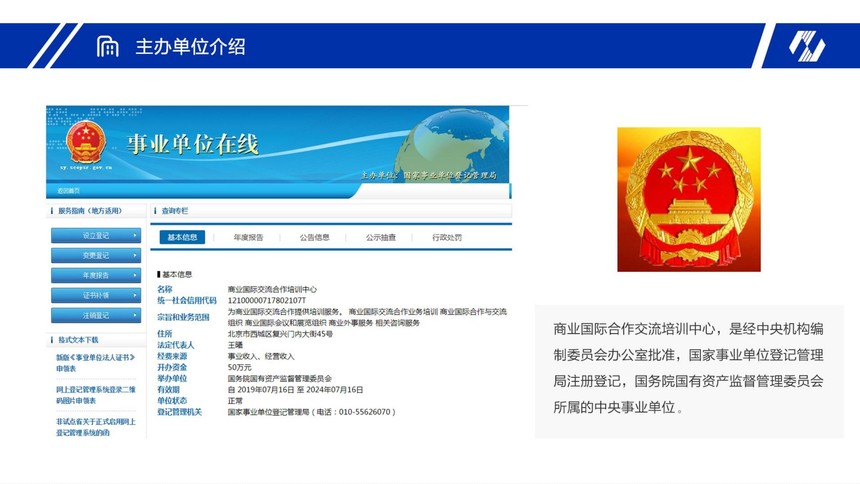Select the 基本信息 tab
860x484 pixels.
point(182,237)
